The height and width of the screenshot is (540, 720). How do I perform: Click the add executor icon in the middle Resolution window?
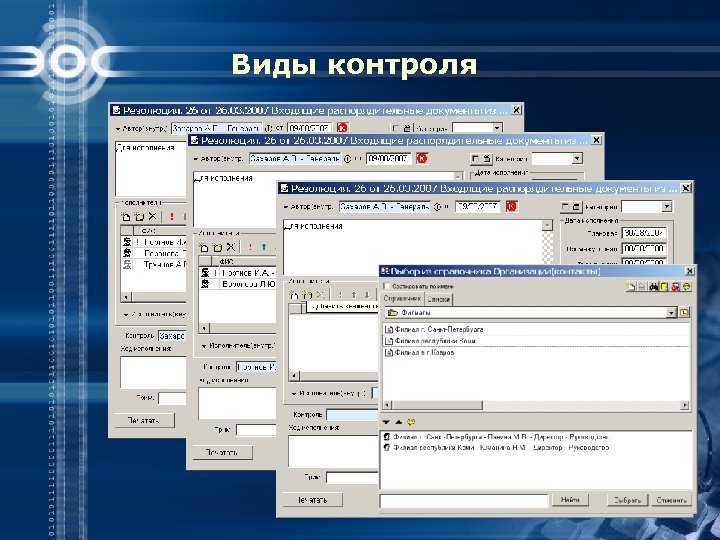(204, 248)
